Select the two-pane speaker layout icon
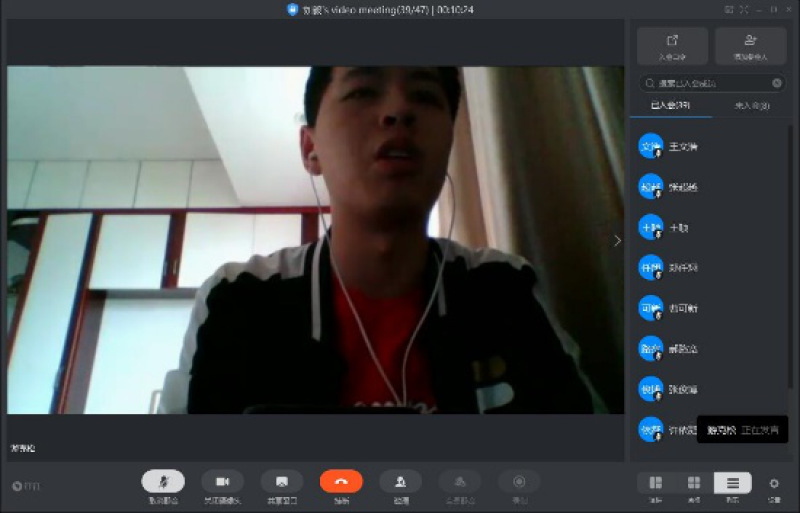The width and height of the screenshot is (800, 513). 656,483
